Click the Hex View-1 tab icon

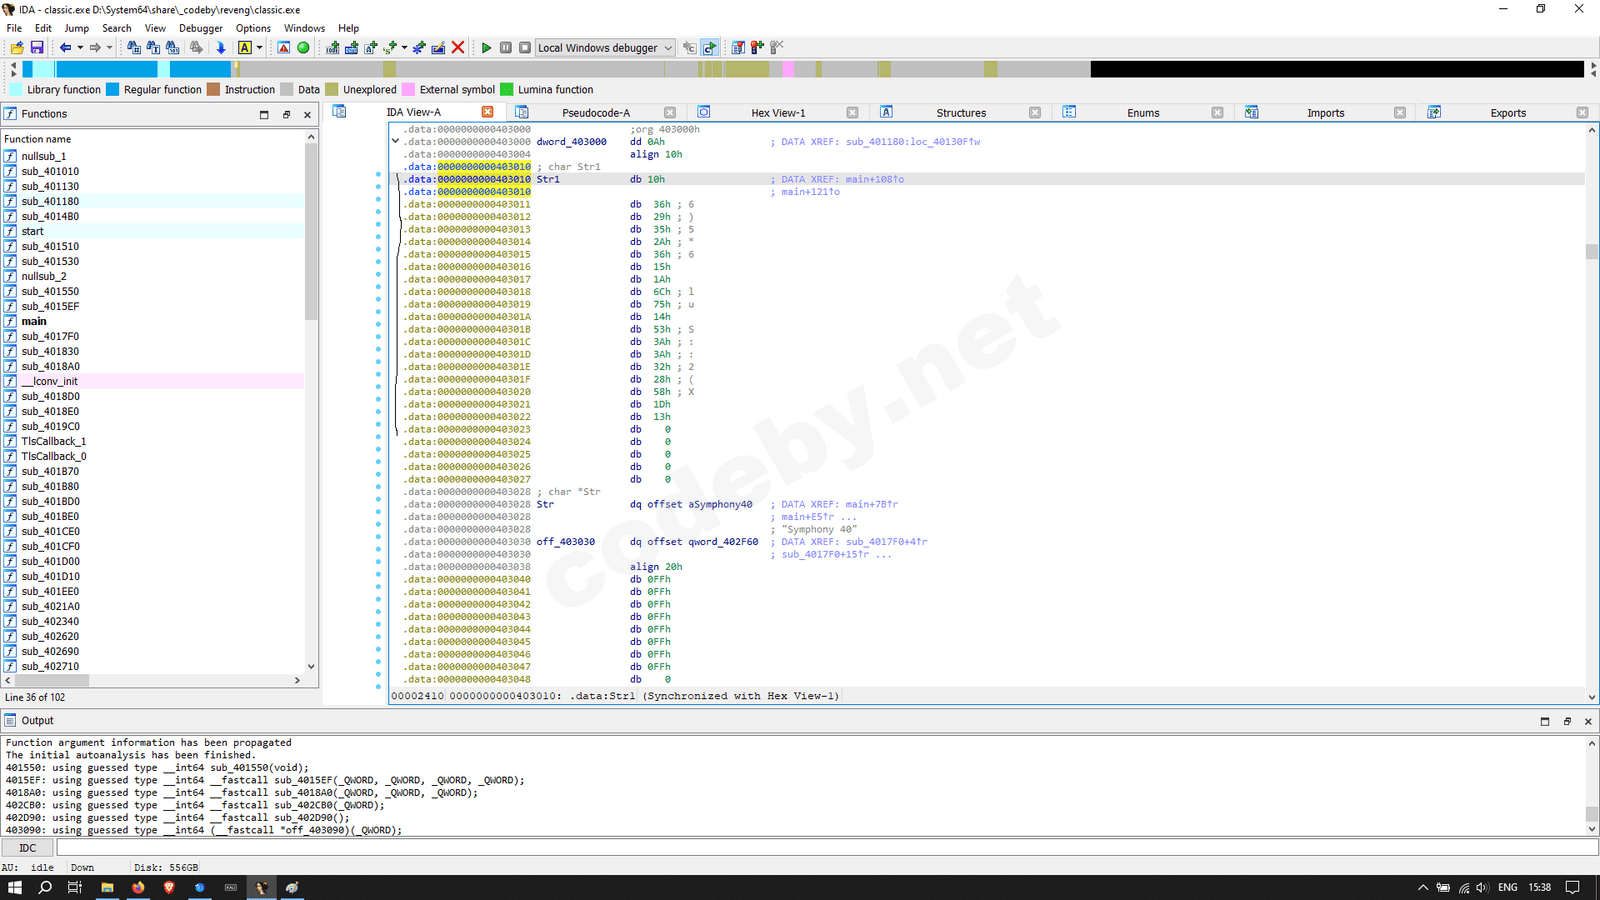(704, 112)
